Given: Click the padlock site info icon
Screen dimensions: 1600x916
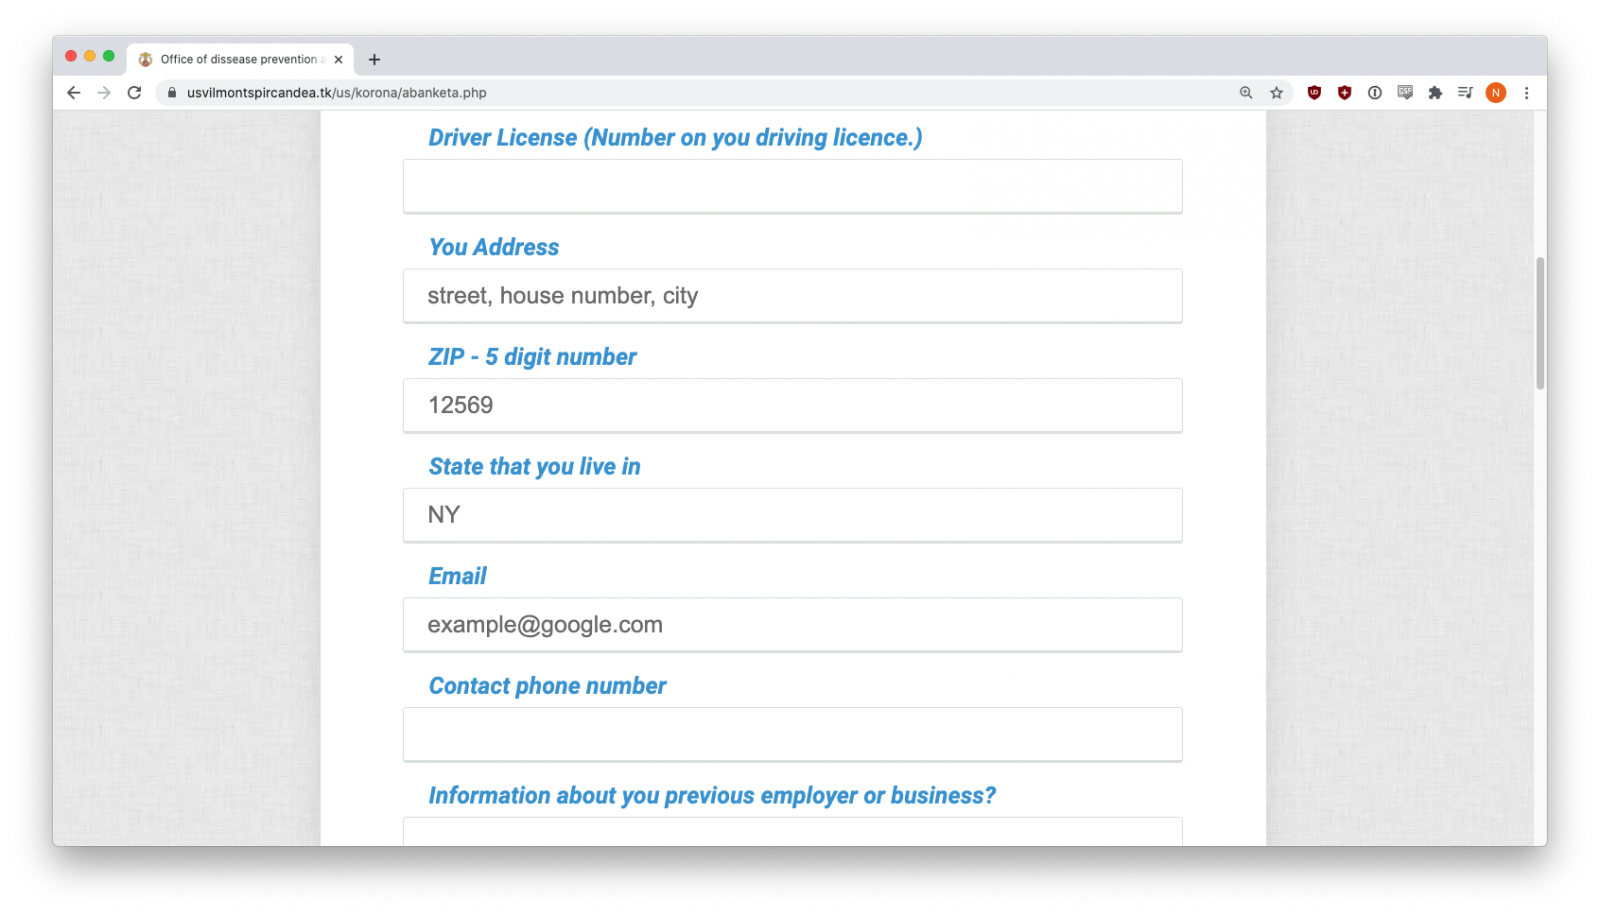Looking at the screenshot, I should pyautogui.click(x=172, y=93).
